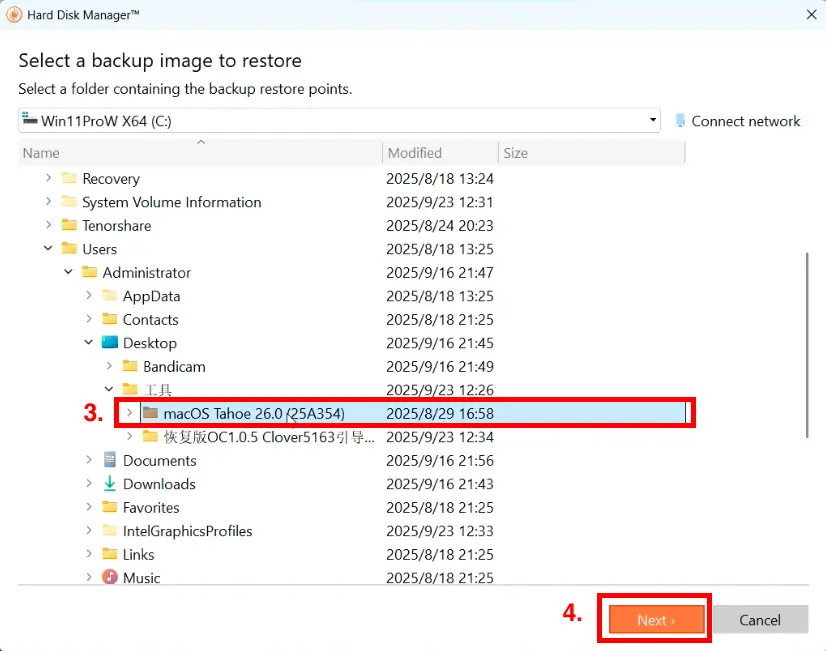This screenshot has width=826, height=651.
Task: Sort by the Name column header
Action: [200, 153]
